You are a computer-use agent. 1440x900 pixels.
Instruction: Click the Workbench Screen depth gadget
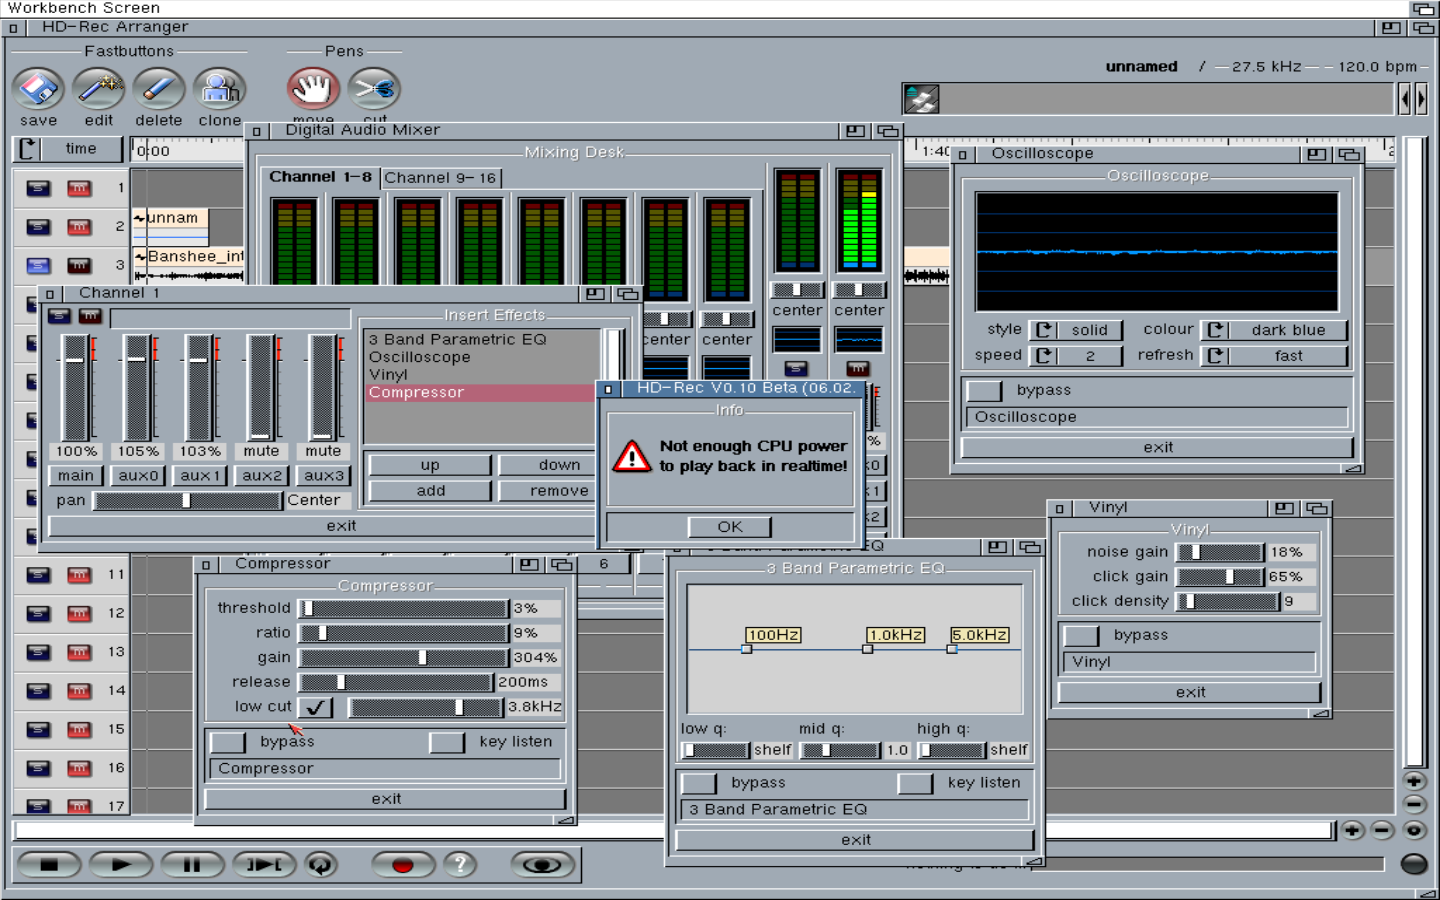coord(1424,8)
